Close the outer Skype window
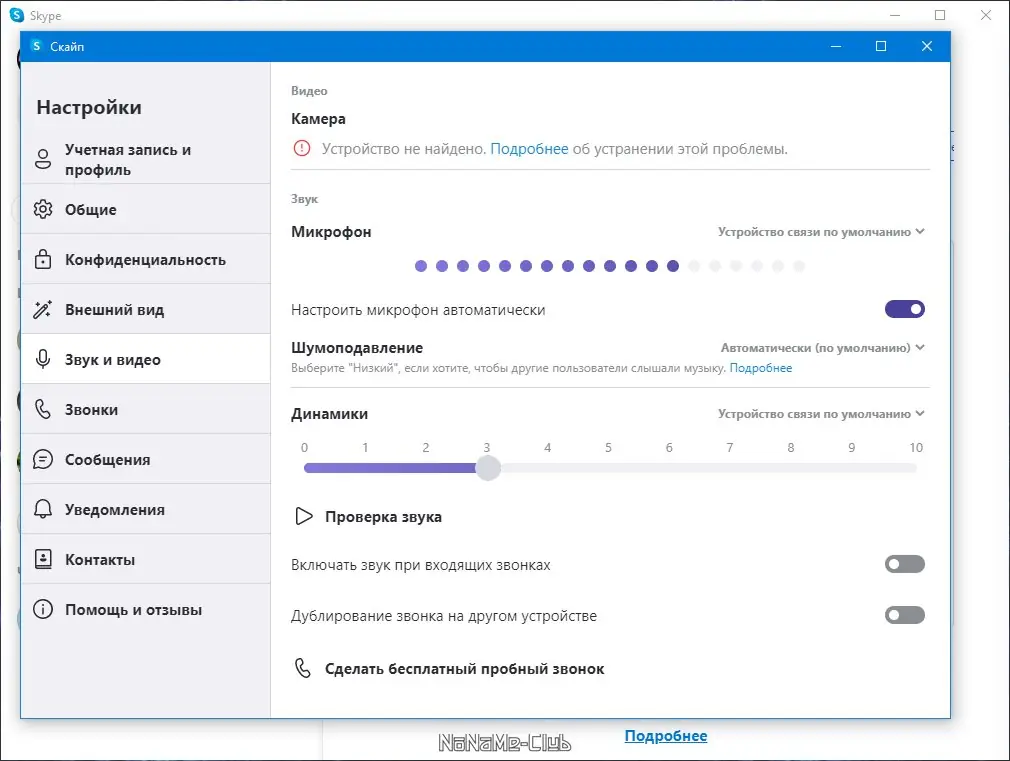This screenshot has width=1010, height=761. click(x=986, y=15)
